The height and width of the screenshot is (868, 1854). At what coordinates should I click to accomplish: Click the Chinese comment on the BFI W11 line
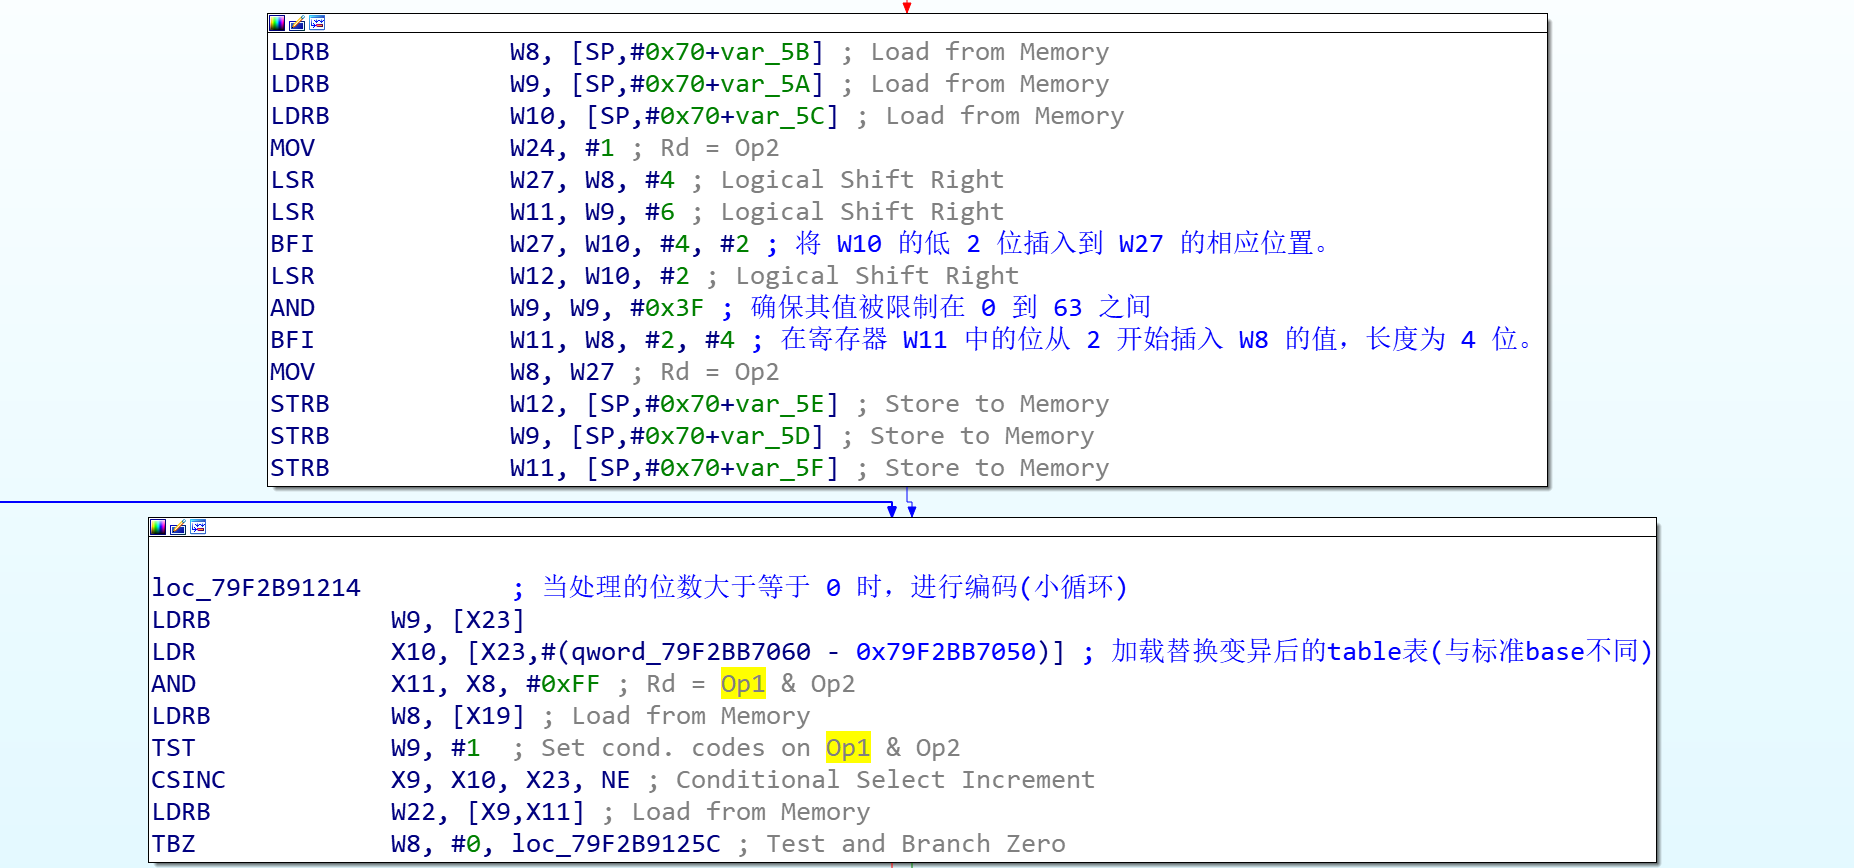[x=1143, y=340]
